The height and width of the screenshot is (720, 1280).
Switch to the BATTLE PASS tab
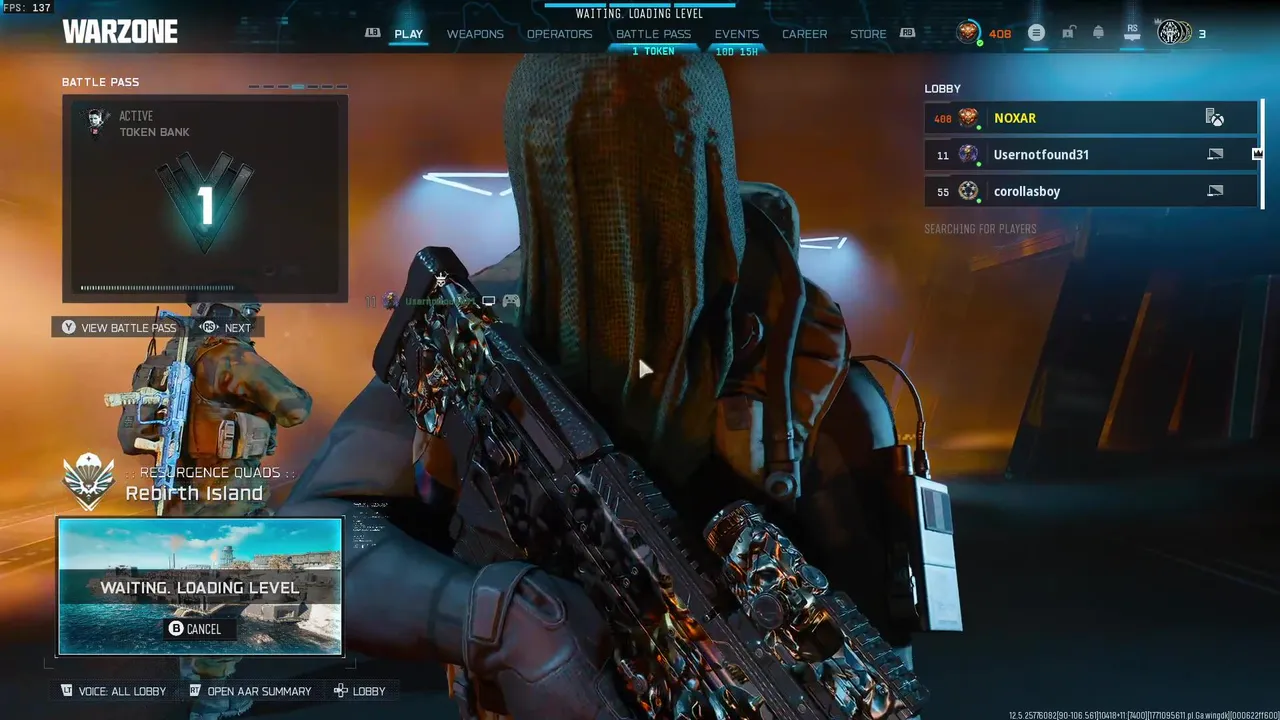click(653, 34)
